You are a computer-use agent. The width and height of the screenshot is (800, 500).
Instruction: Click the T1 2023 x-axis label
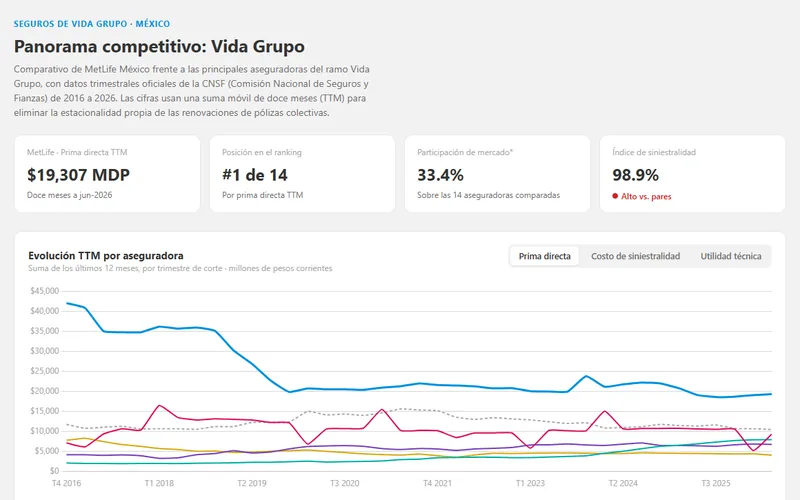coord(530,483)
